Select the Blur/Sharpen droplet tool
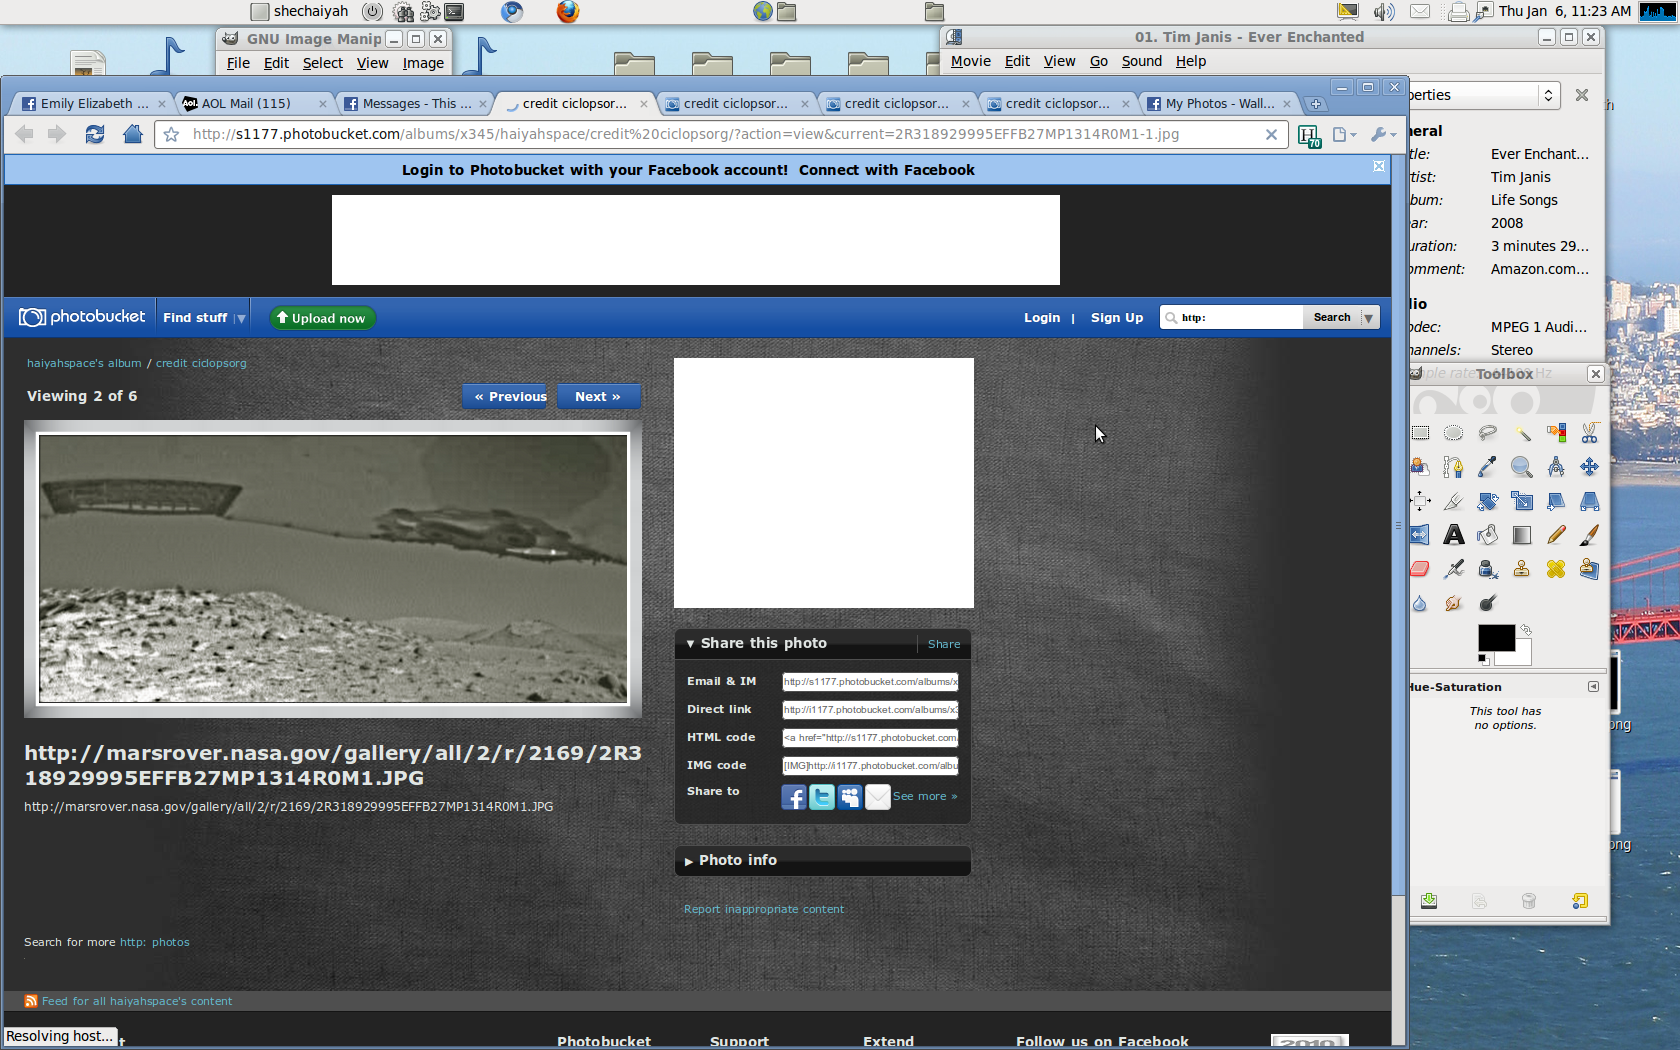The height and width of the screenshot is (1050, 1680). pyautogui.click(x=1420, y=603)
